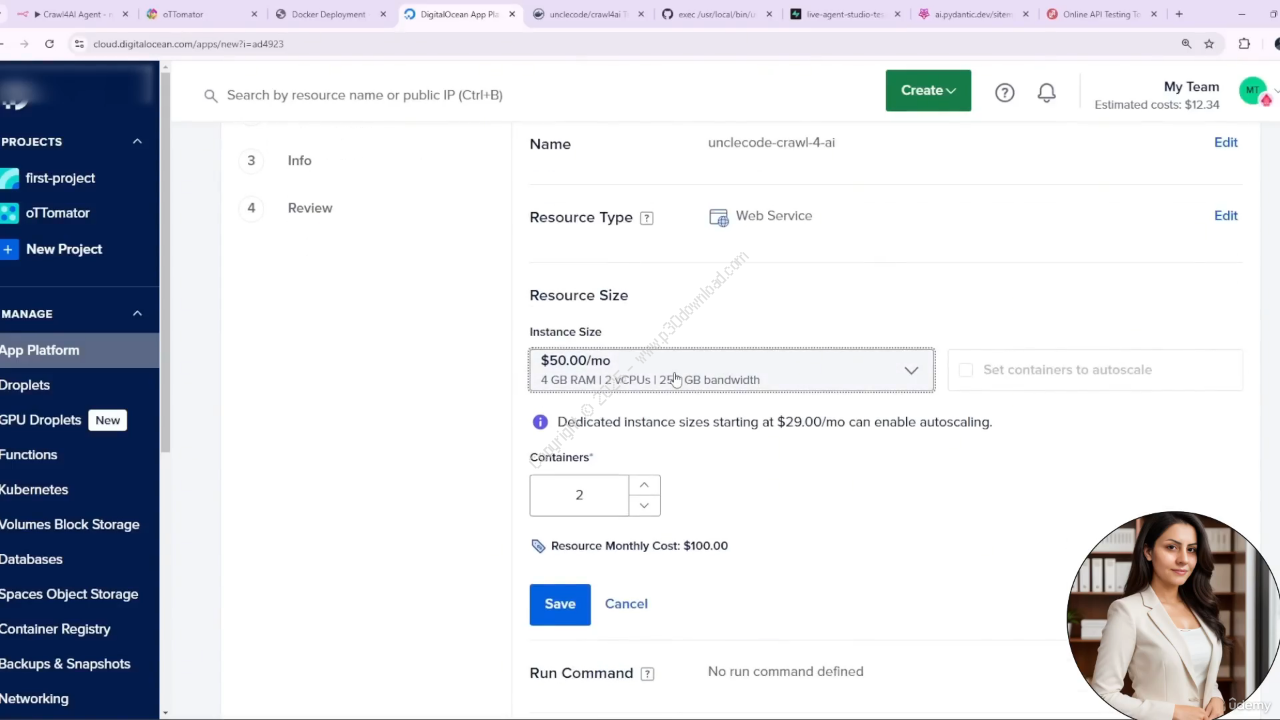This screenshot has width=1280, height=720.
Task: Click the New Project plus icon
Action: (9, 249)
